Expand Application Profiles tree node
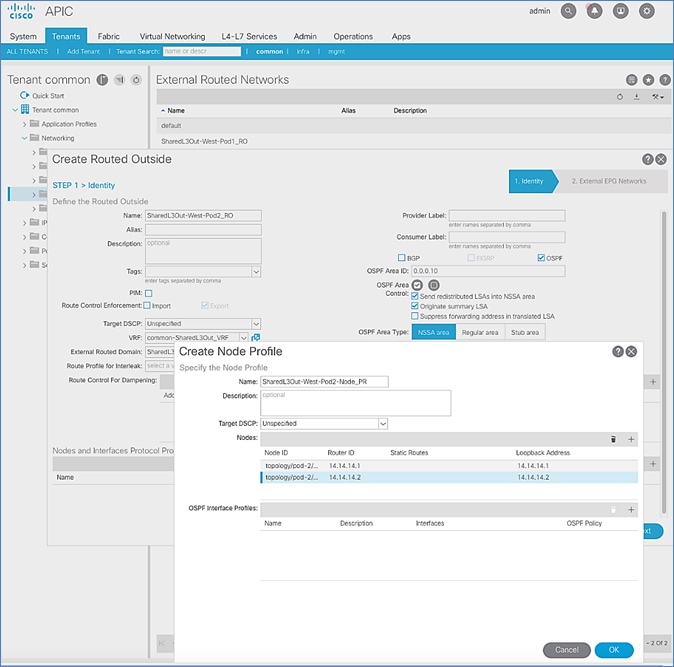 (25, 124)
